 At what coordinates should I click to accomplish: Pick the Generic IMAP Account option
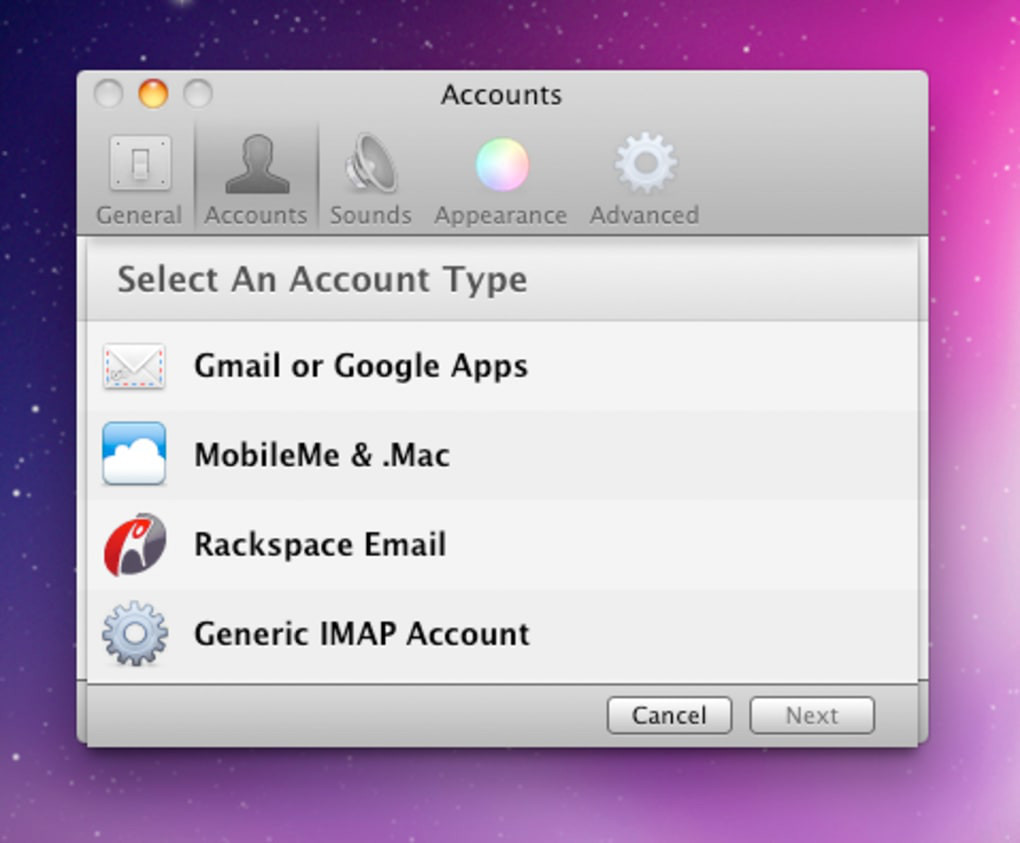502,634
